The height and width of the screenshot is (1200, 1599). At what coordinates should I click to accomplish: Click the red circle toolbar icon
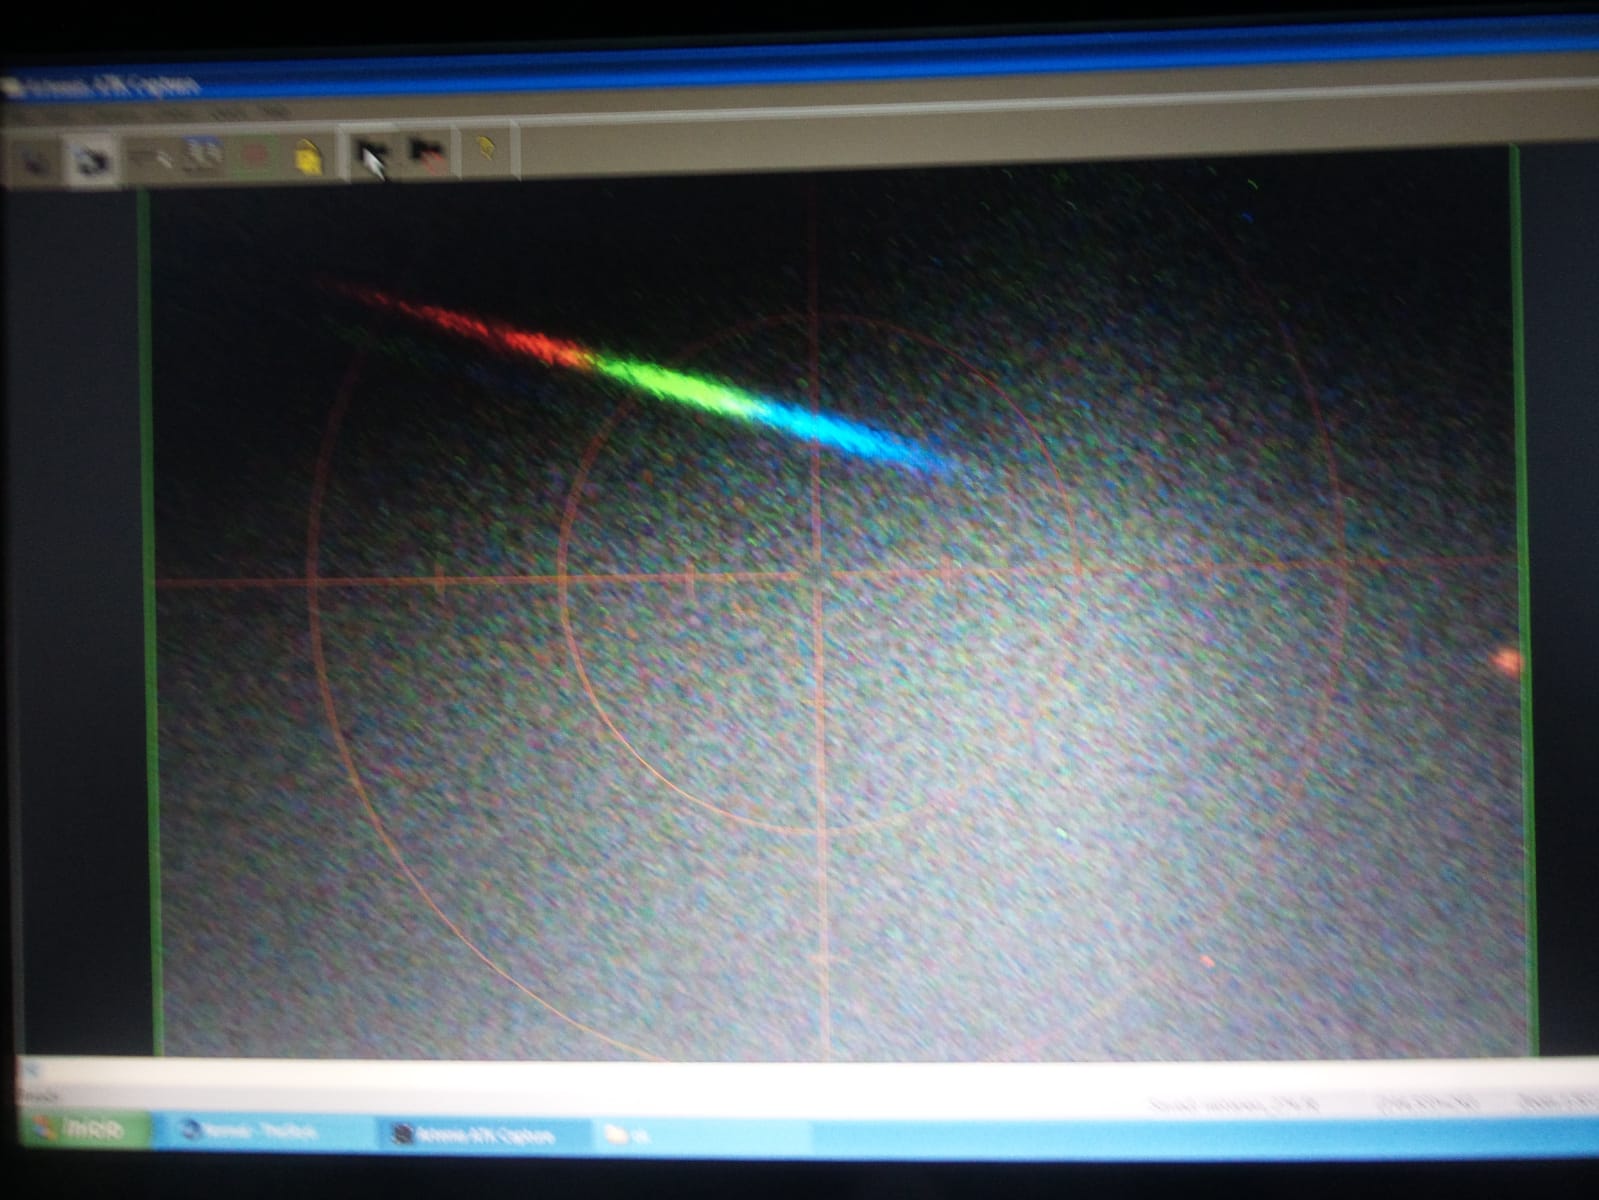tap(256, 156)
